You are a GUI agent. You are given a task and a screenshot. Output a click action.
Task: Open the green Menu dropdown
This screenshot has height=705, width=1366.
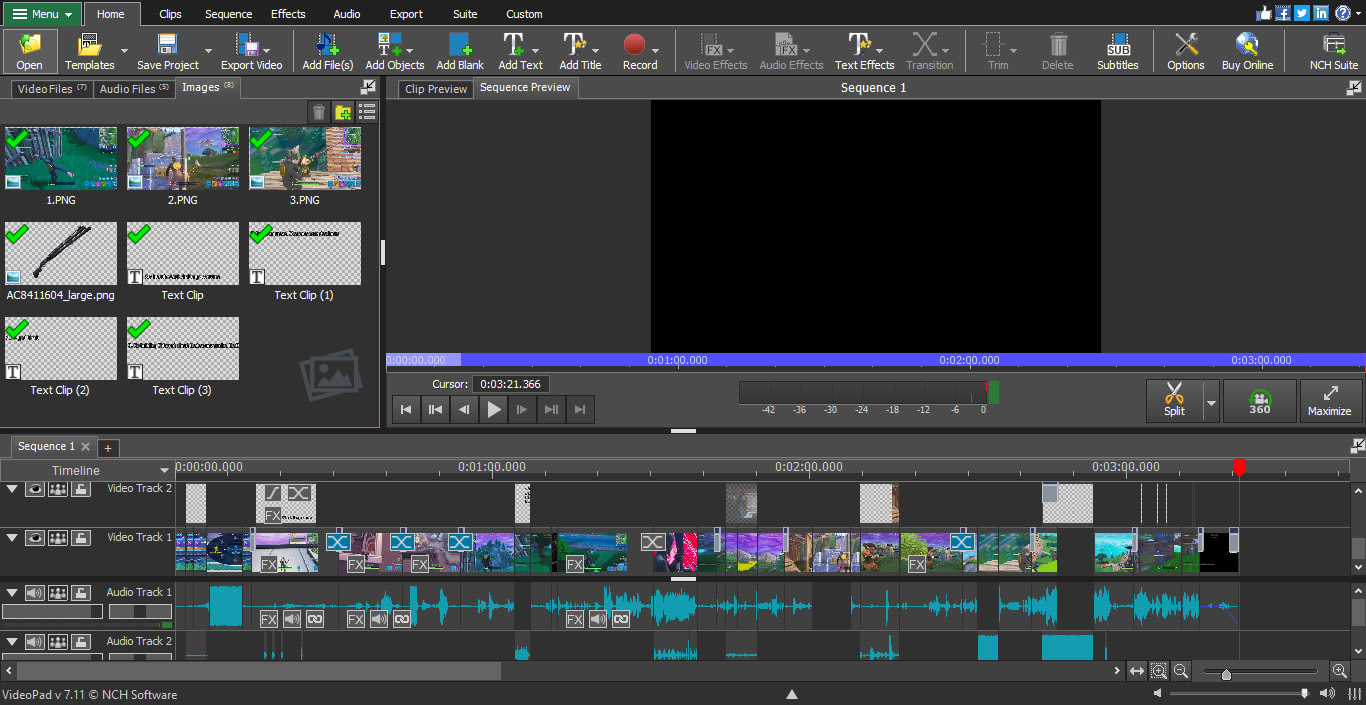(41, 14)
